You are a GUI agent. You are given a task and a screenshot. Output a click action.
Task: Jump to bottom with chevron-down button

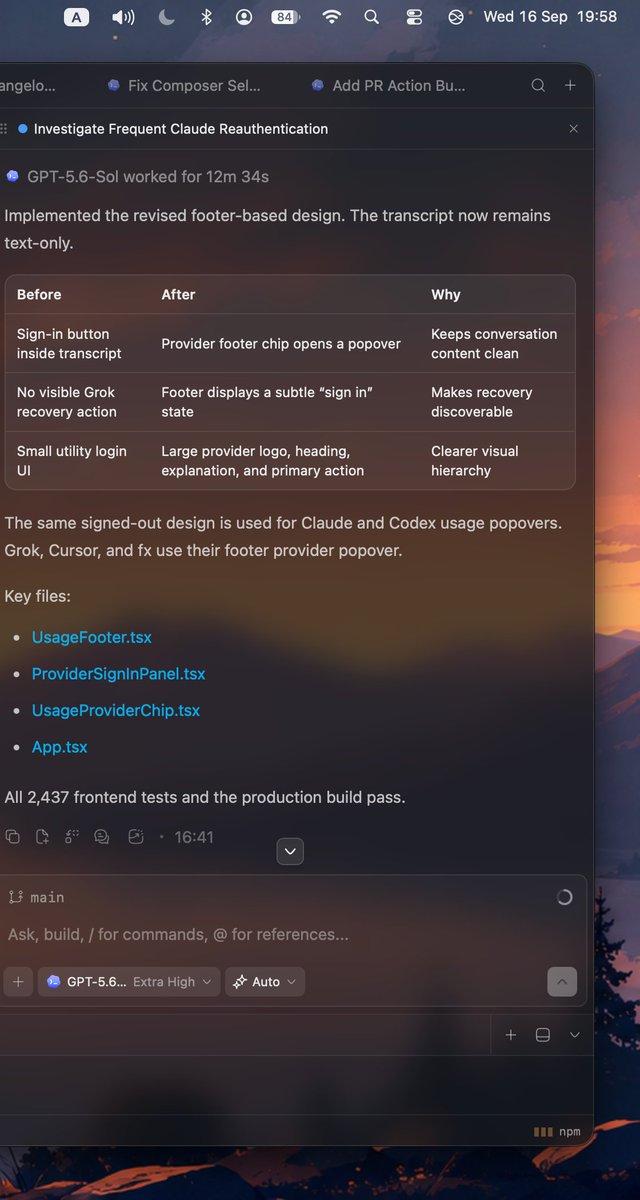click(x=290, y=851)
